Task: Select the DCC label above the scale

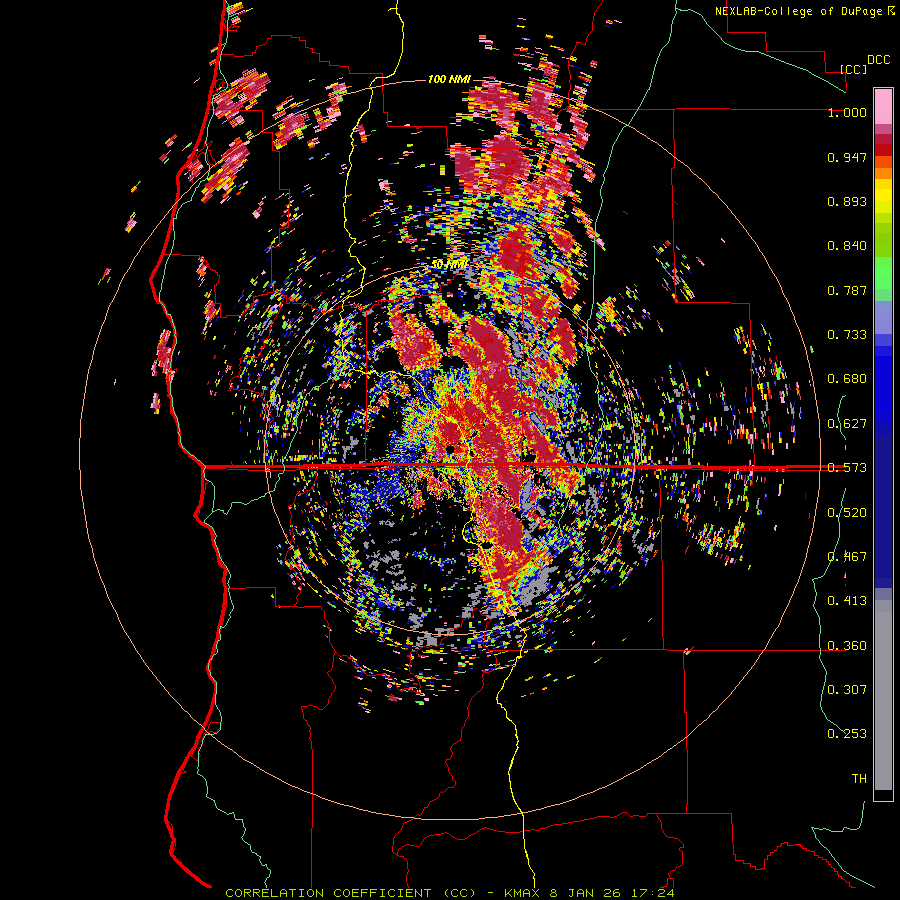Action: click(x=878, y=60)
